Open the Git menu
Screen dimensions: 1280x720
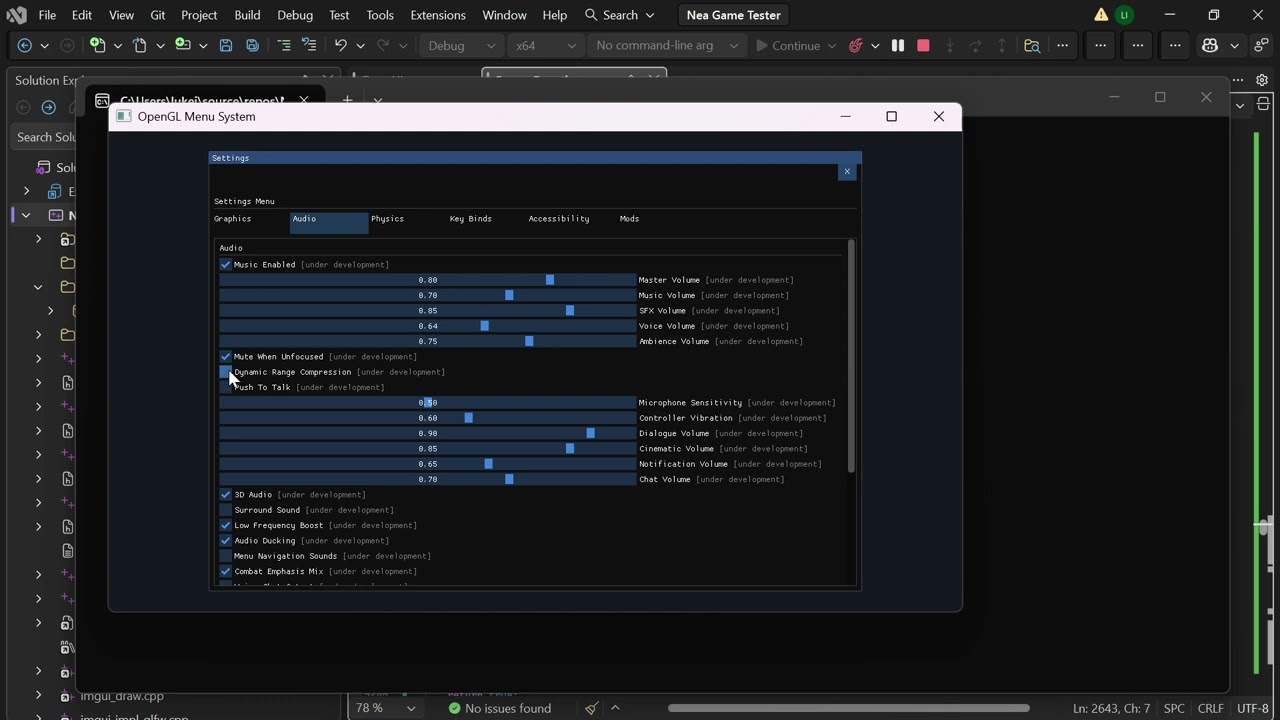[x=158, y=15]
